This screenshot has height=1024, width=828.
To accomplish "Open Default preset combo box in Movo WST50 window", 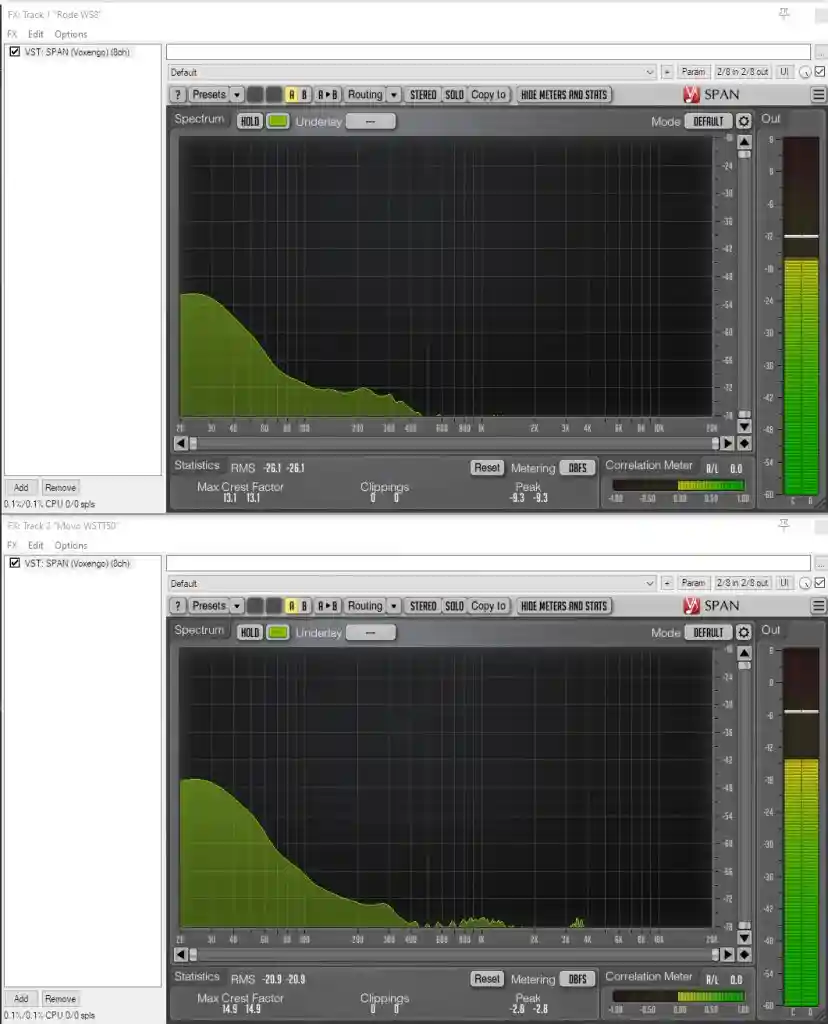I will [x=412, y=583].
